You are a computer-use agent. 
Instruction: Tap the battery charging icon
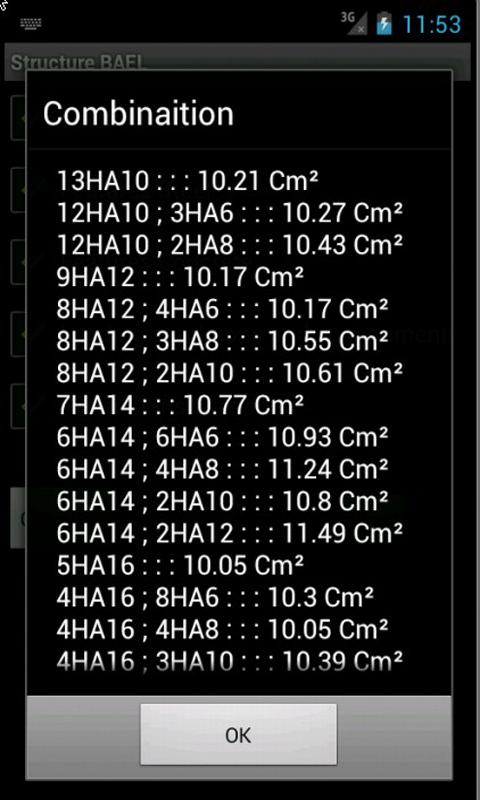tap(384, 23)
